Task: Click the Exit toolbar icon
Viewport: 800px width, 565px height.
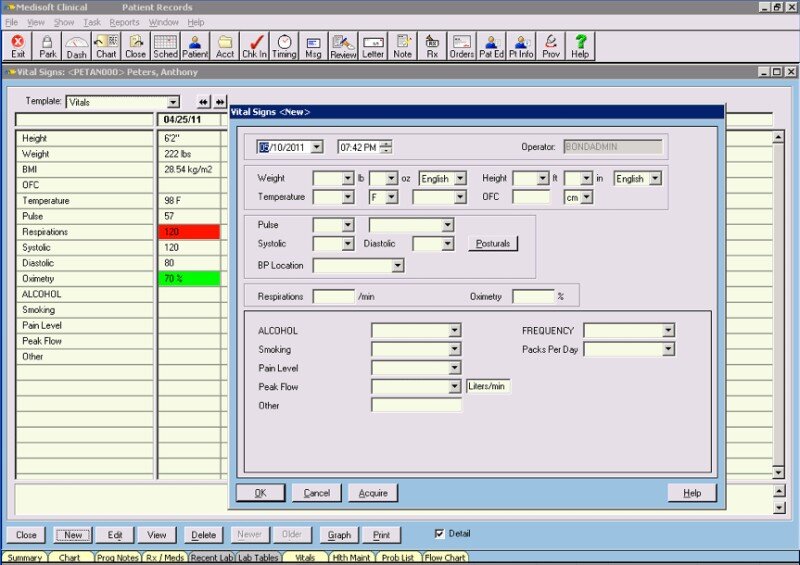Action: click(x=17, y=46)
